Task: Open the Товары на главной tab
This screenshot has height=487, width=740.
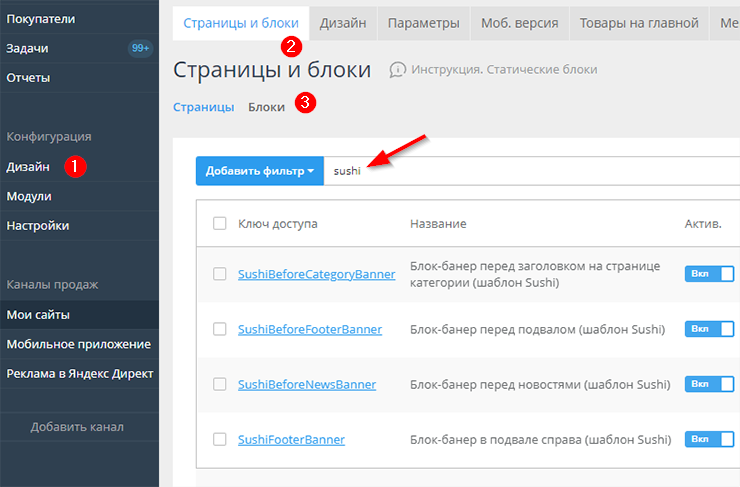Action: (x=638, y=22)
